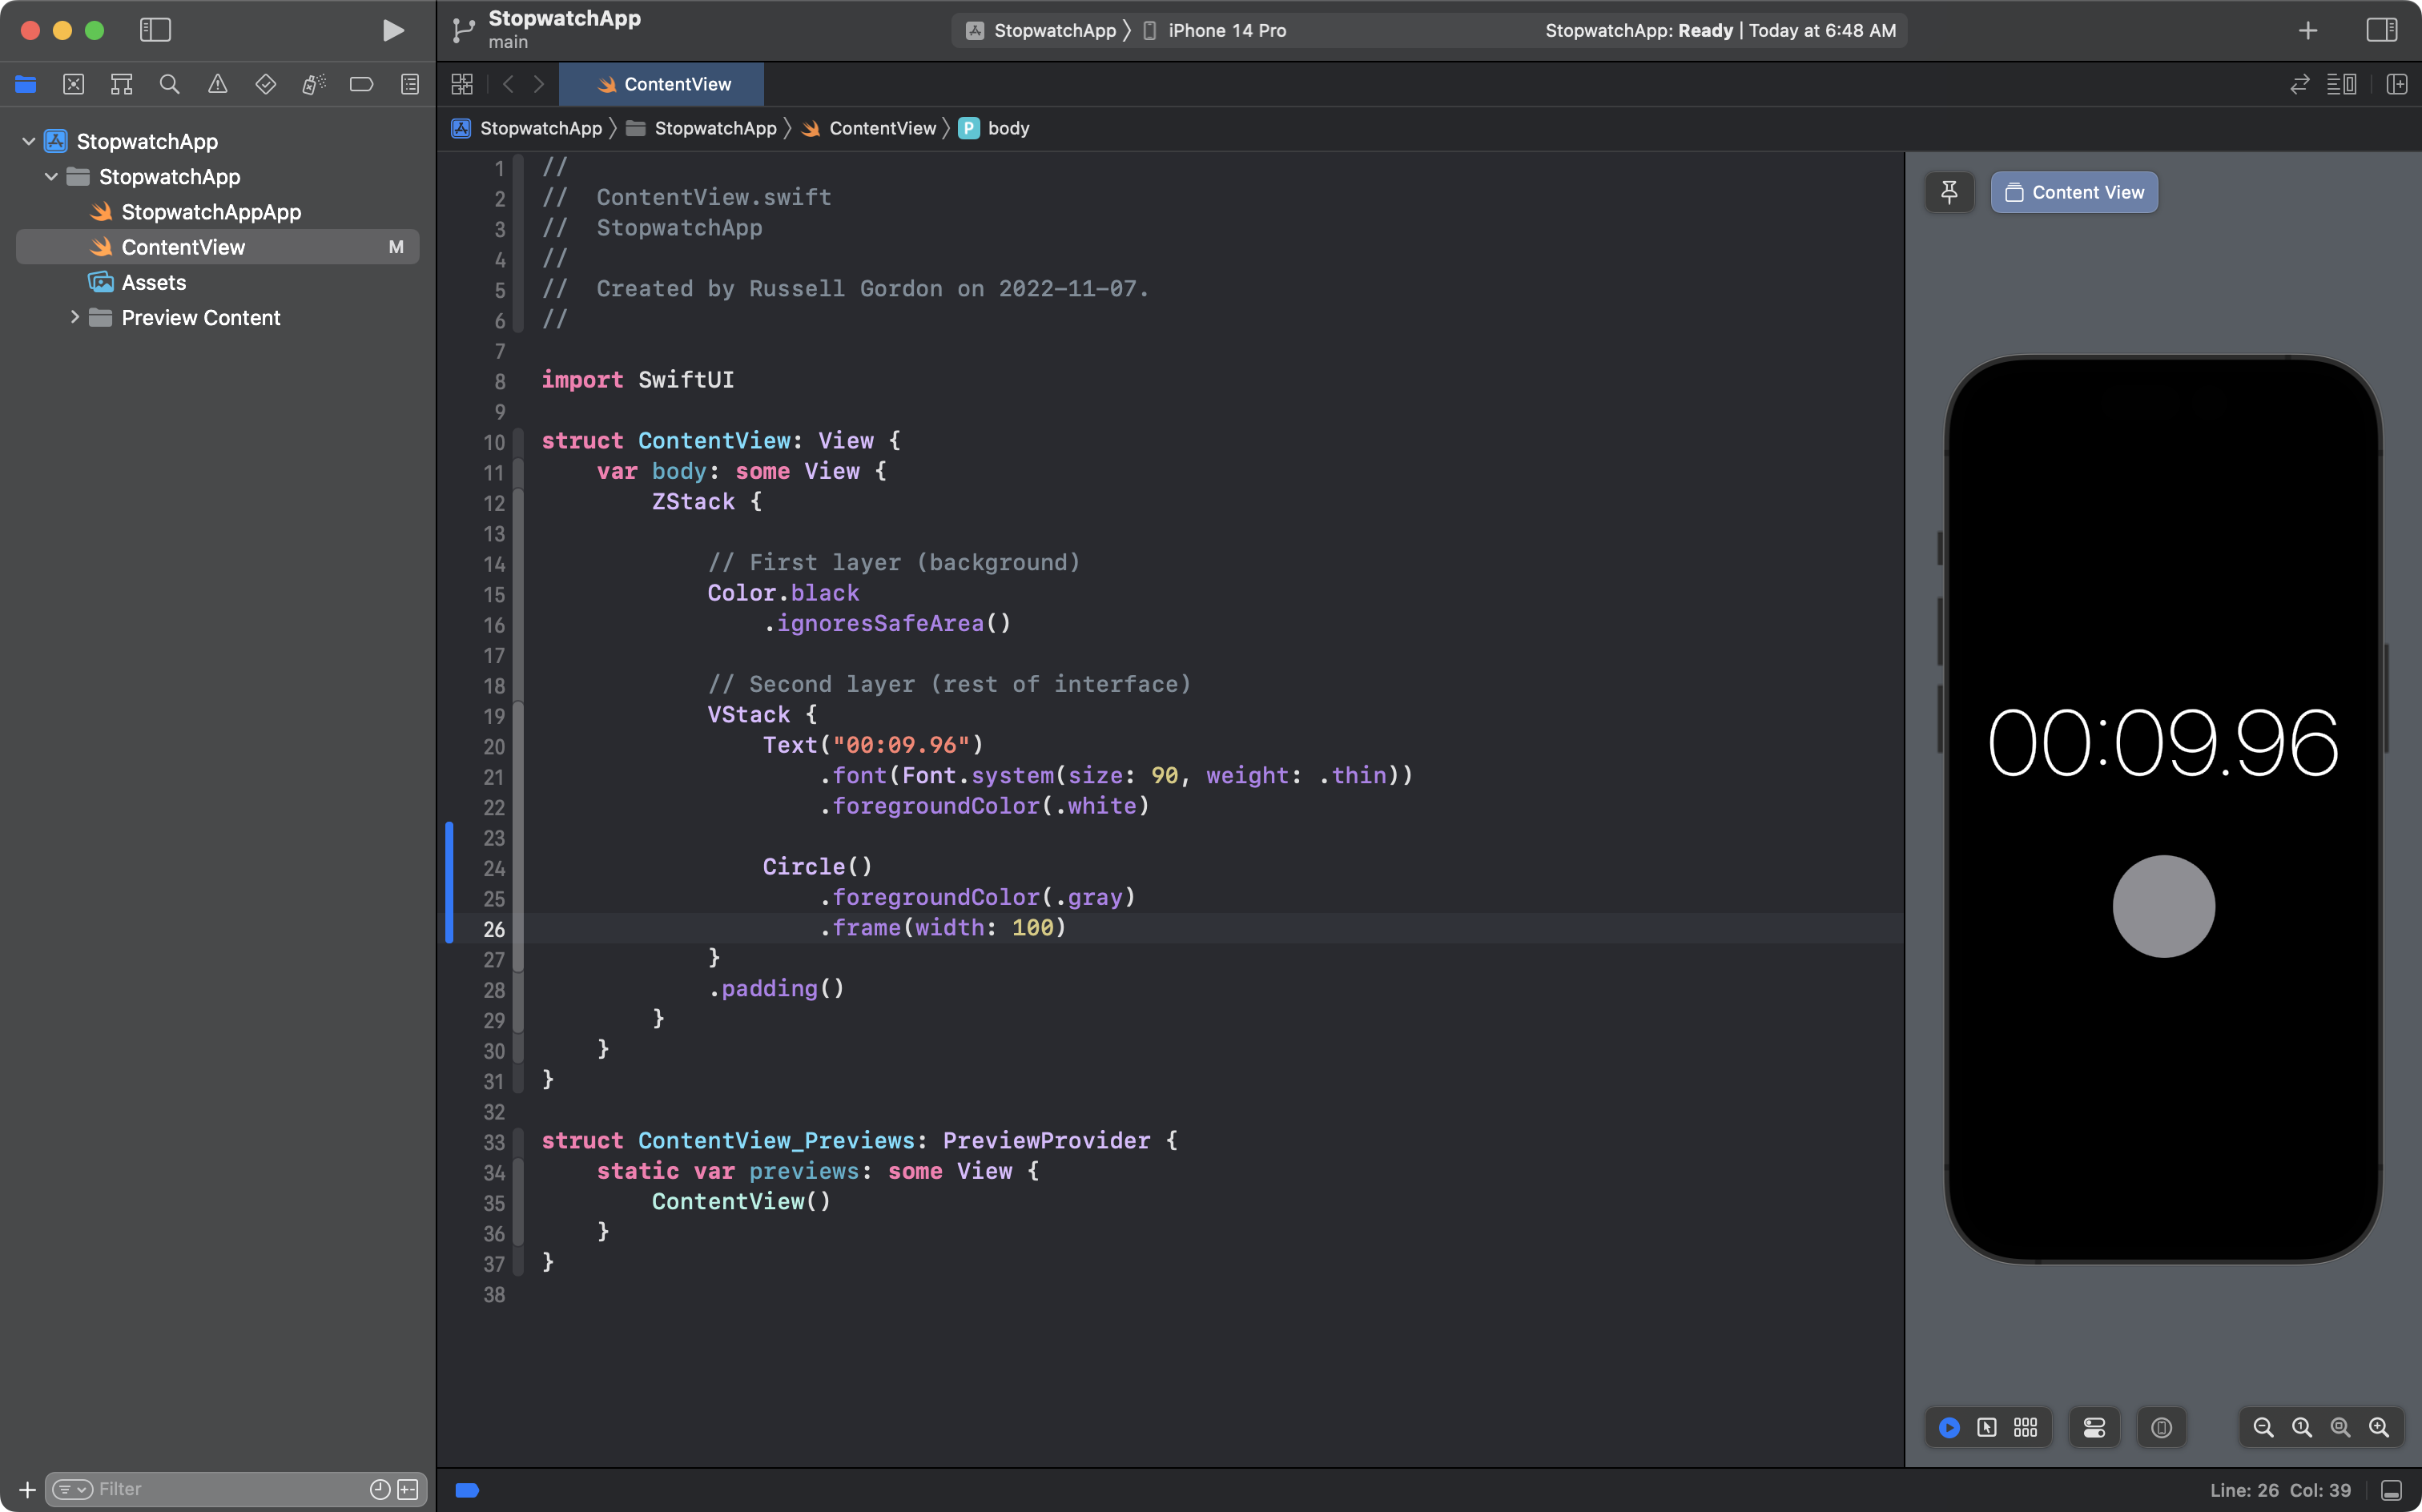The image size is (2422, 1512).
Task: Open the iPhone 14 Pro destination menu
Action: point(1226,30)
